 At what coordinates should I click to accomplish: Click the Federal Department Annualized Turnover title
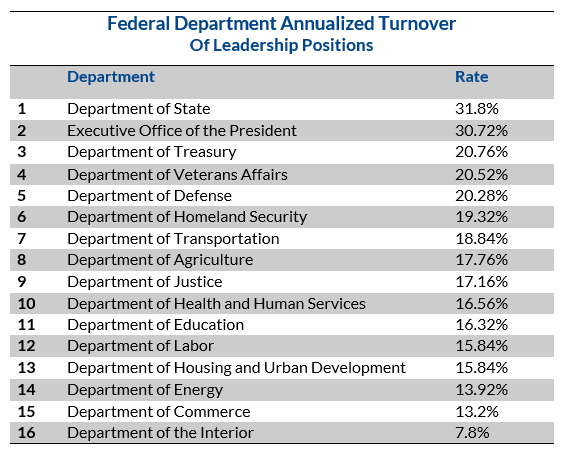[x=282, y=24]
